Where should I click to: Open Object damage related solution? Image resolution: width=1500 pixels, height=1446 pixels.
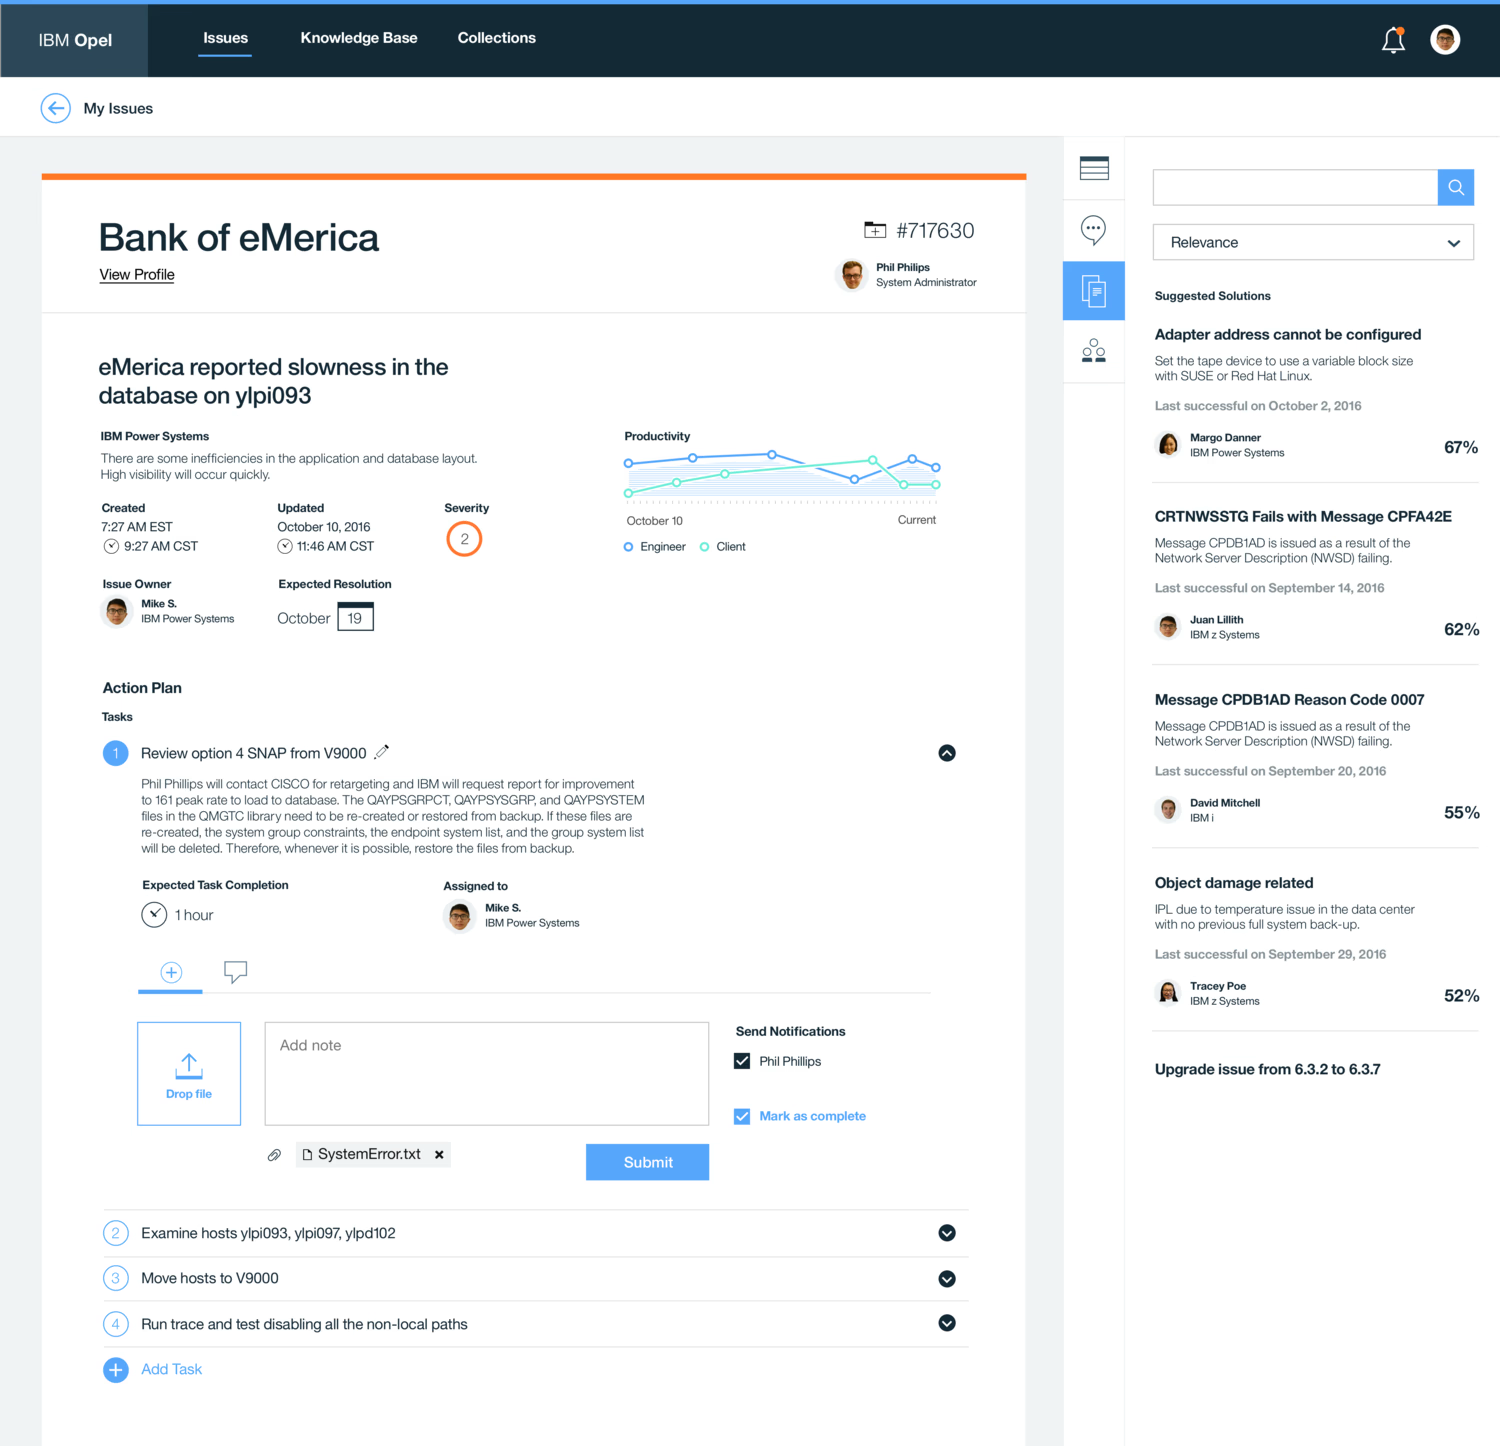(1234, 882)
